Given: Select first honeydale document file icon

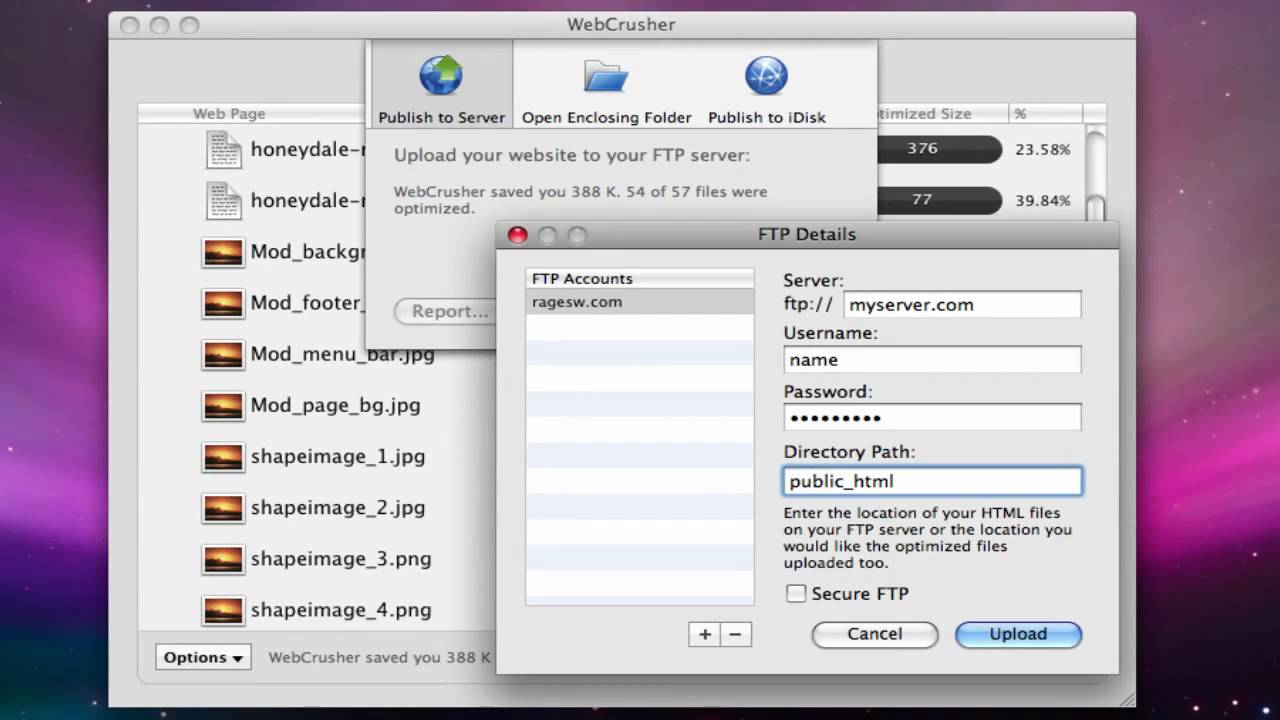Looking at the screenshot, I should 223,150.
